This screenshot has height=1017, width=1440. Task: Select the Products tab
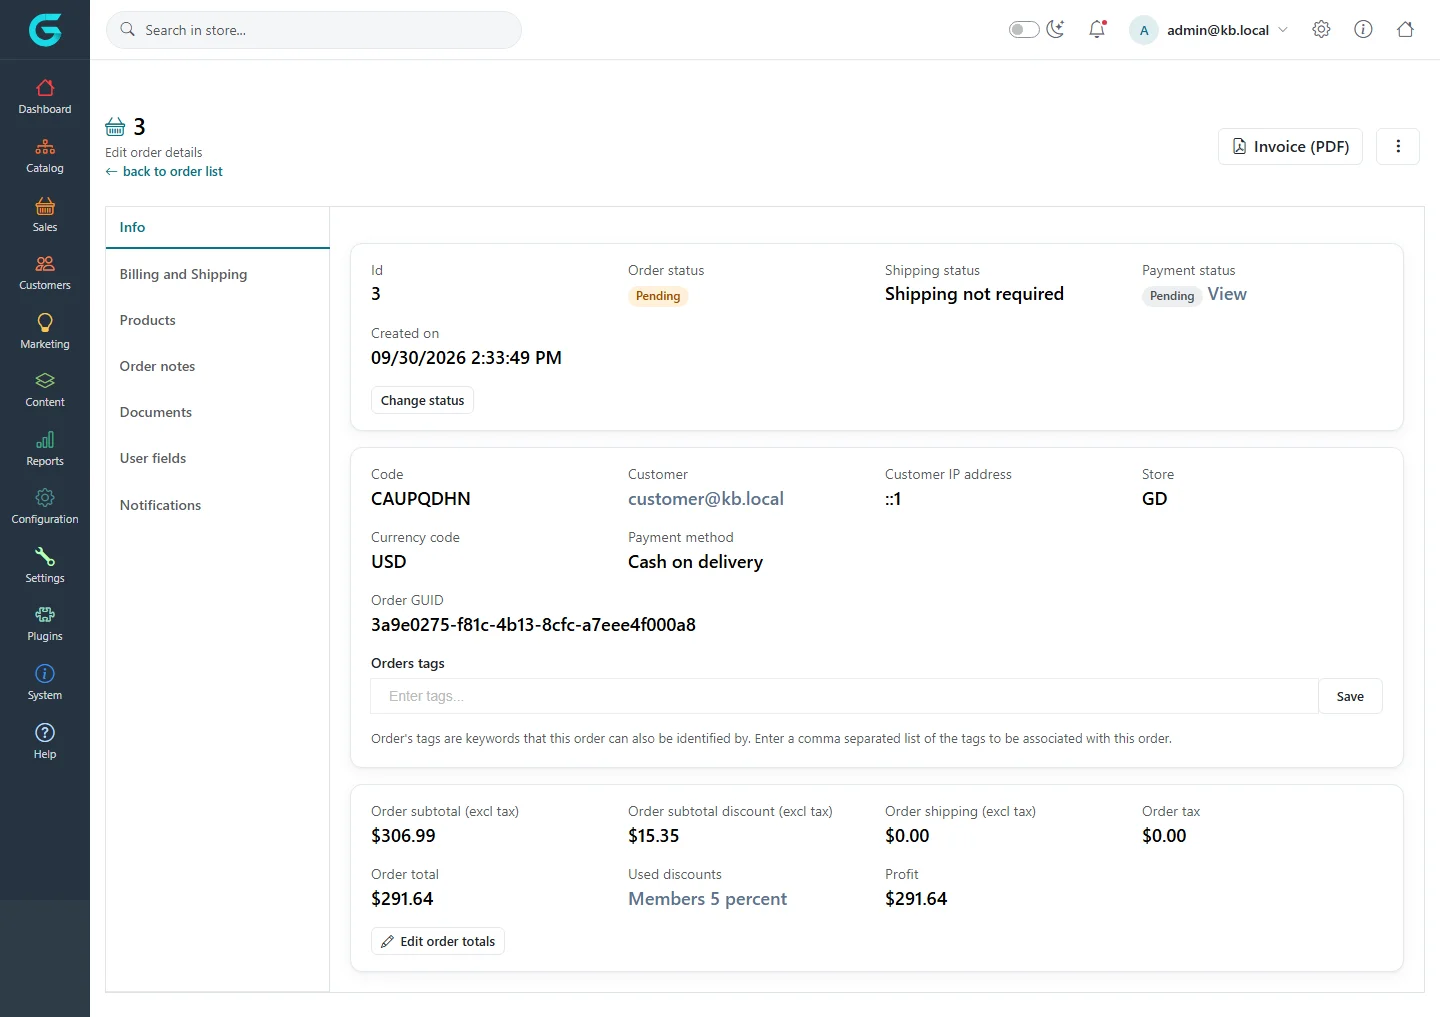tap(218, 320)
